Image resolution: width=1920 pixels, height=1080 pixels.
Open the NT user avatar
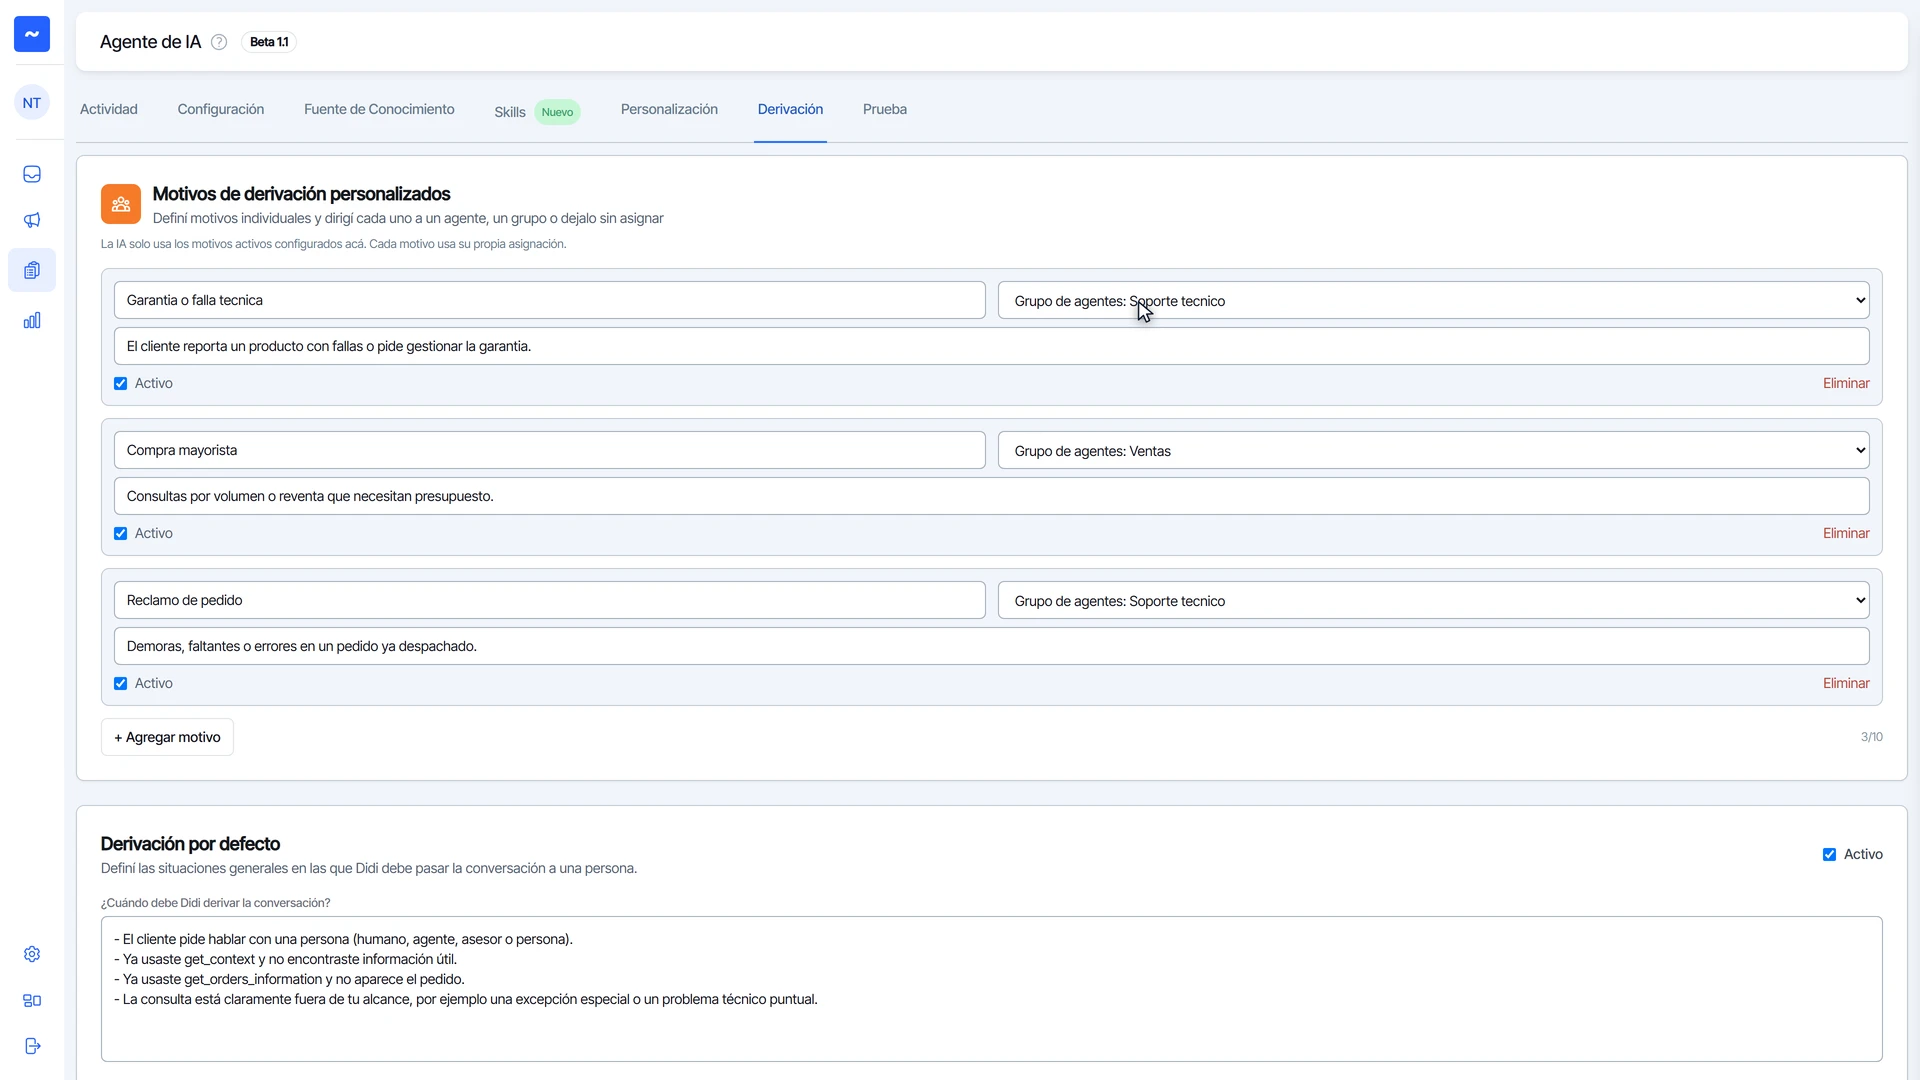pyautogui.click(x=32, y=103)
